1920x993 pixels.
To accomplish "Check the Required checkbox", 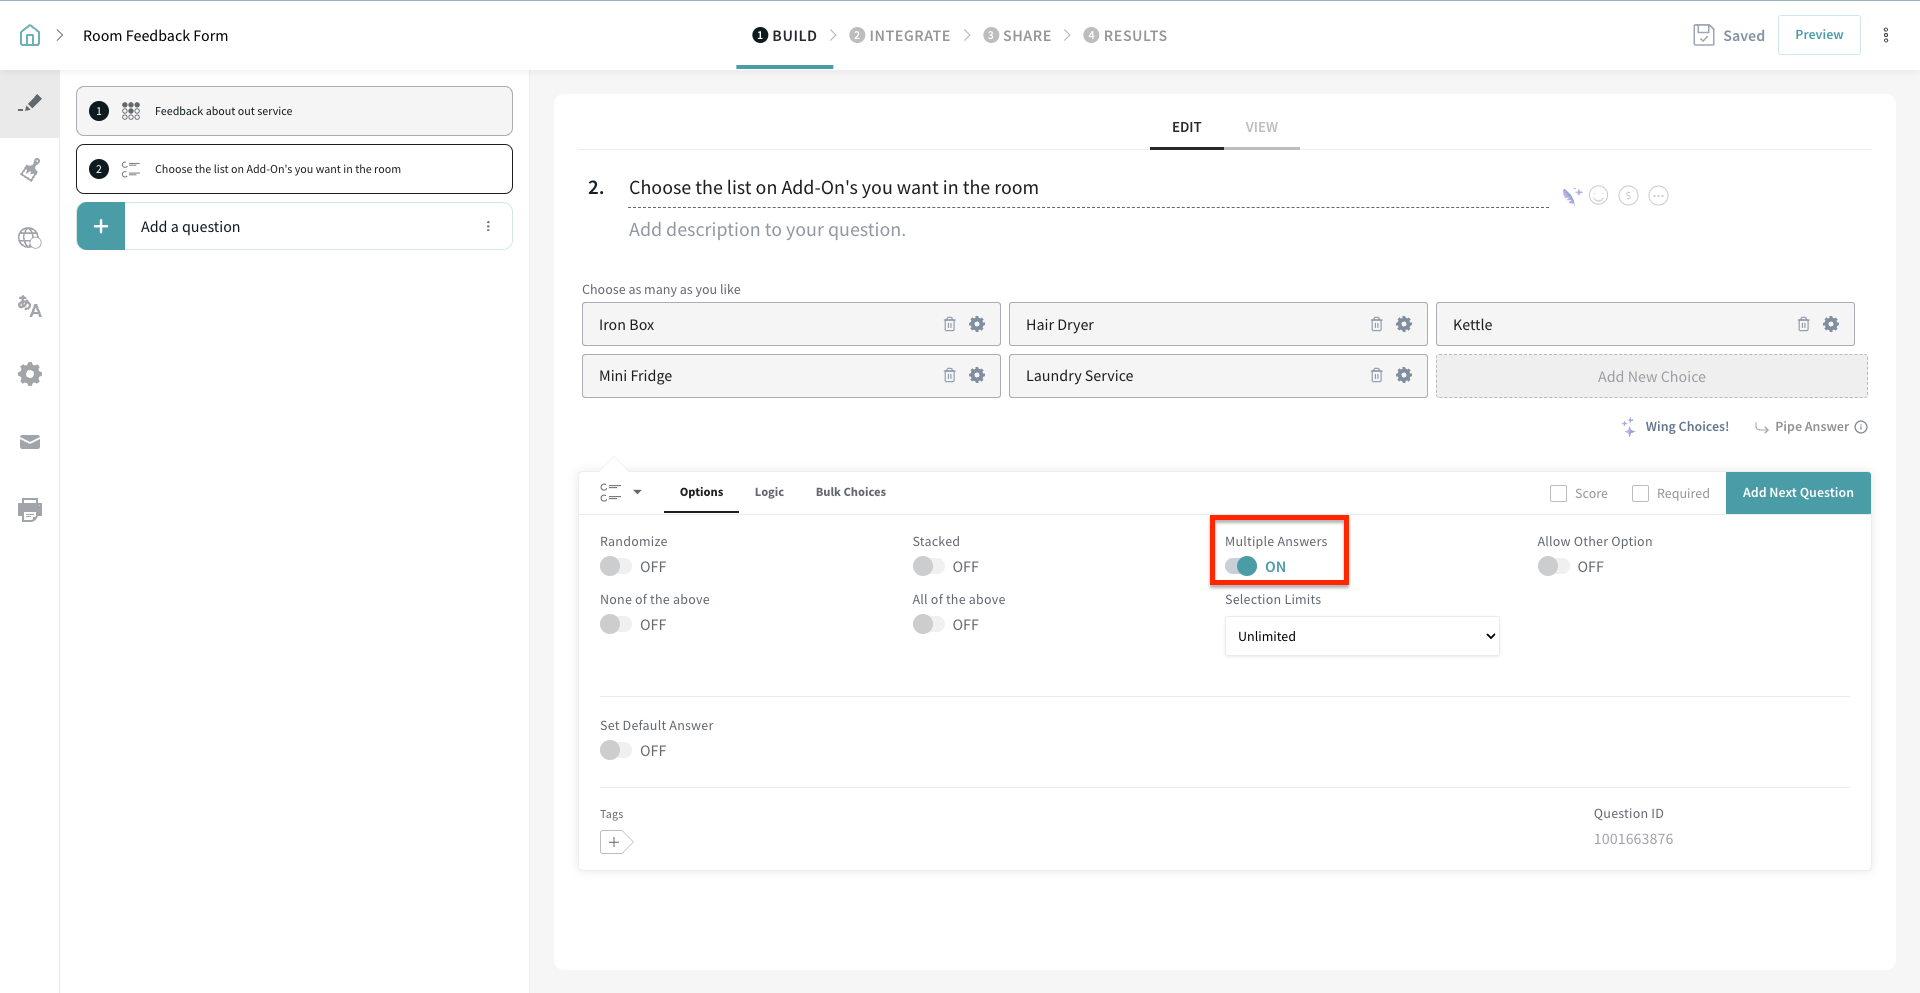I will [1640, 493].
